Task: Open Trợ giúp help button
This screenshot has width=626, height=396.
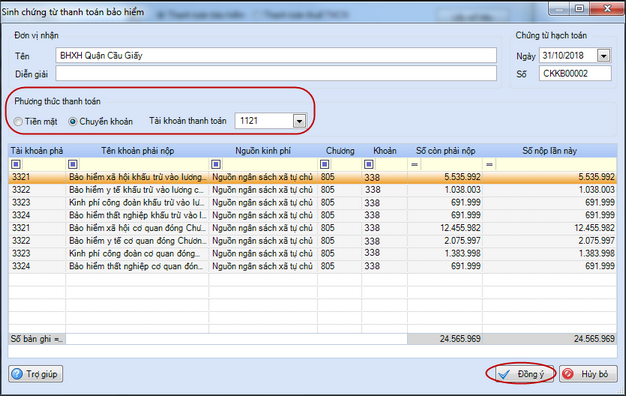Action: (x=36, y=374)
